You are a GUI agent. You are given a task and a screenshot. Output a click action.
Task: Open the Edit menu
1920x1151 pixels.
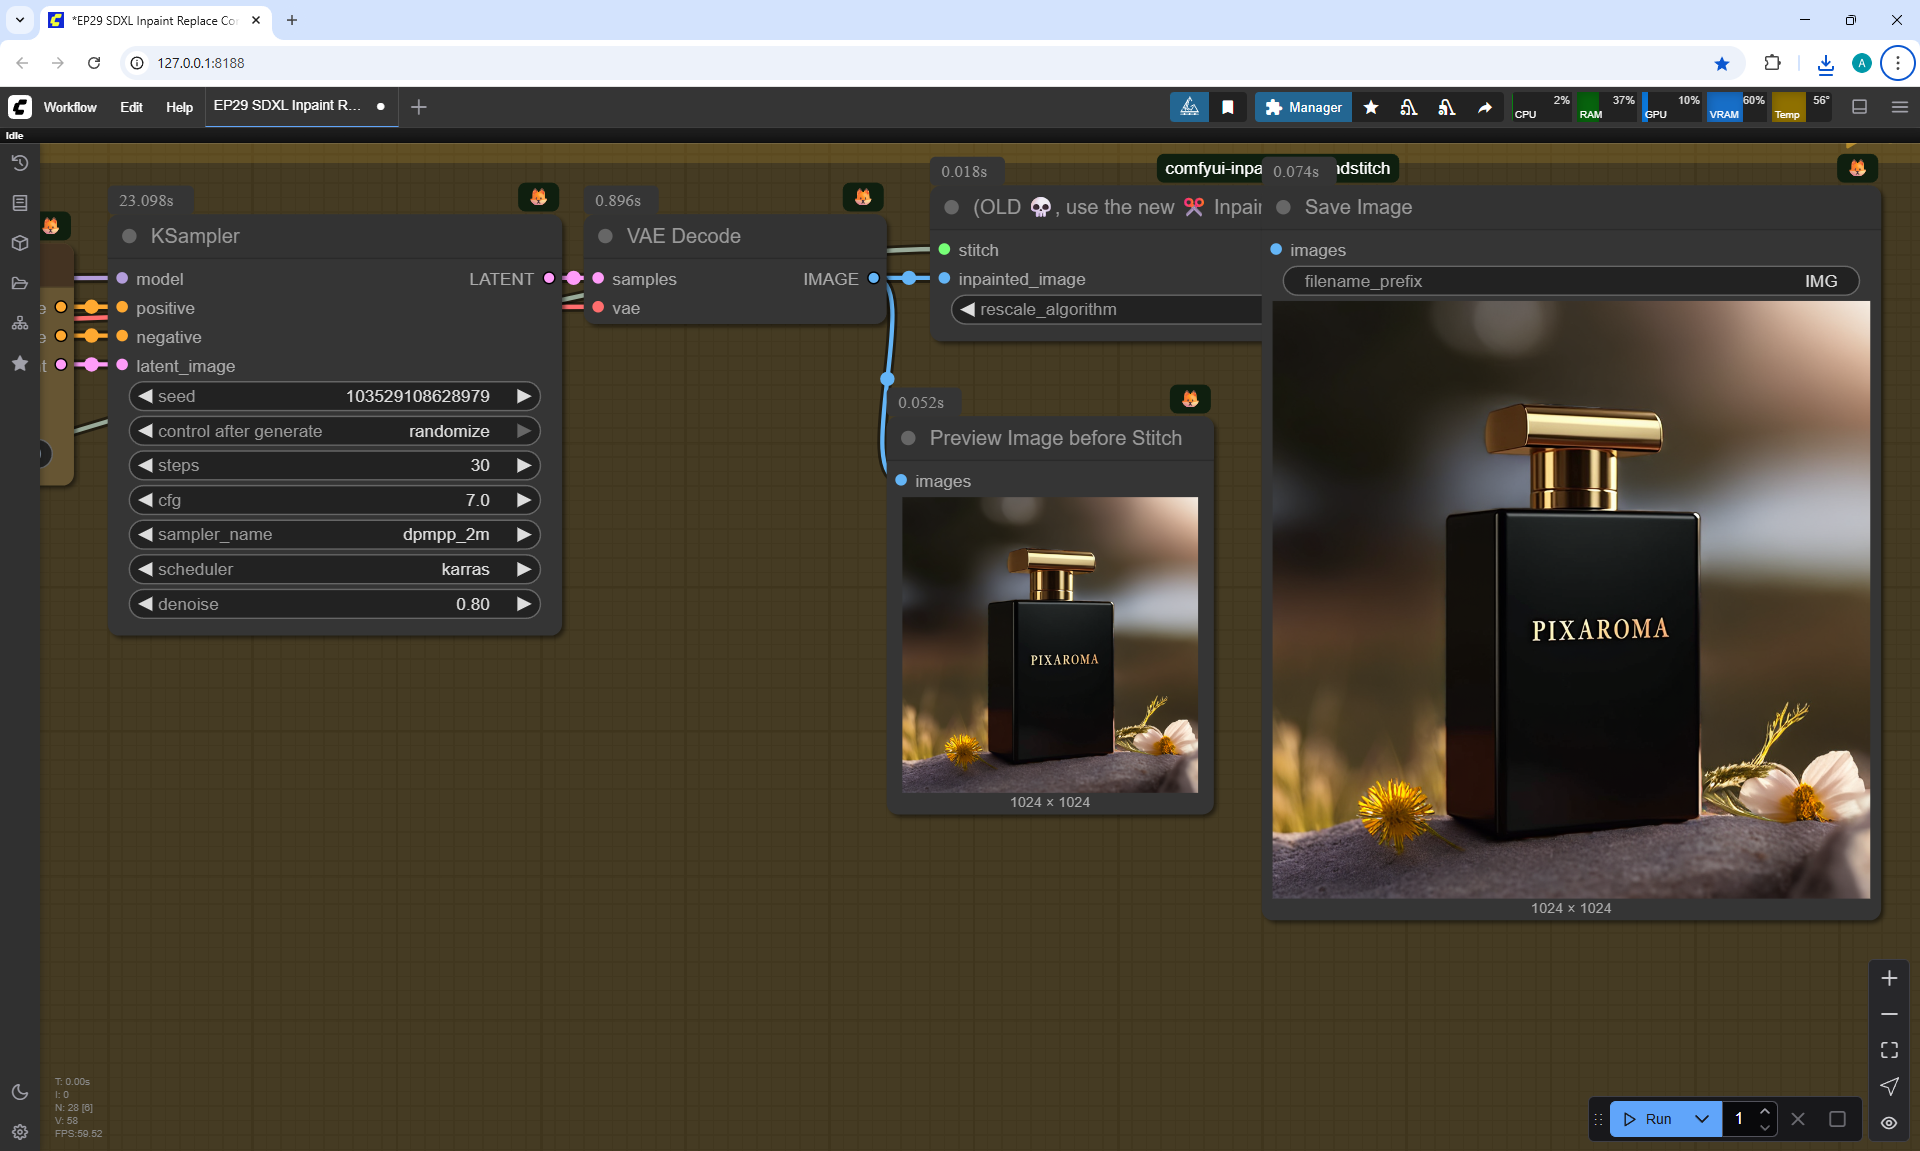[x=131, y=107]
